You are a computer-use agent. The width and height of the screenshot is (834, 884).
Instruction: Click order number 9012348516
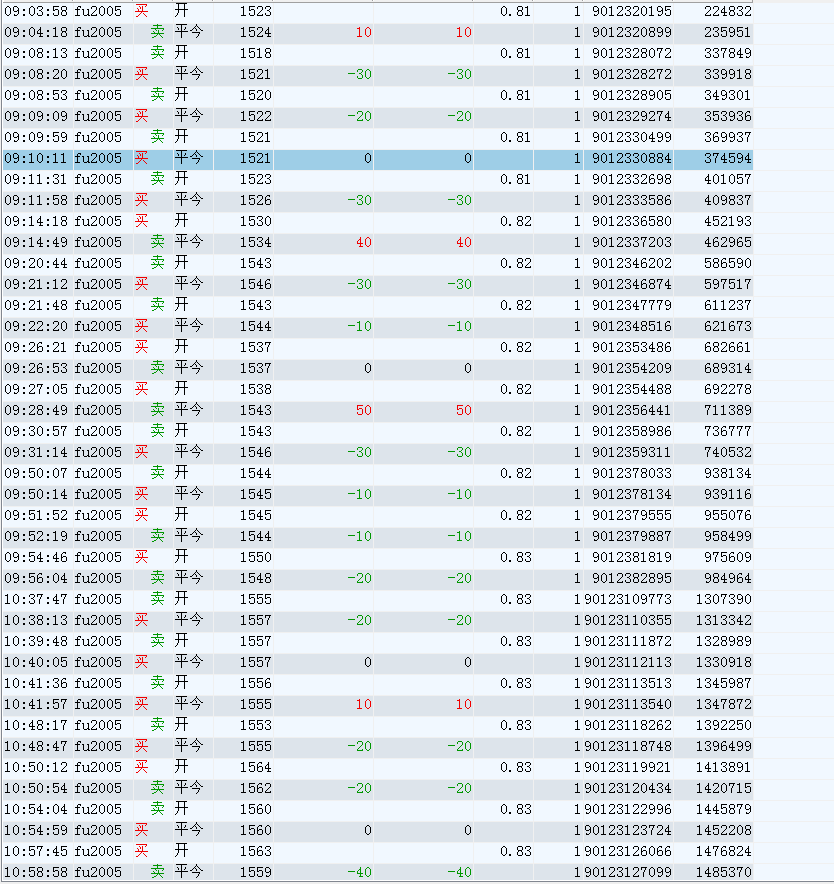[632, 326]
